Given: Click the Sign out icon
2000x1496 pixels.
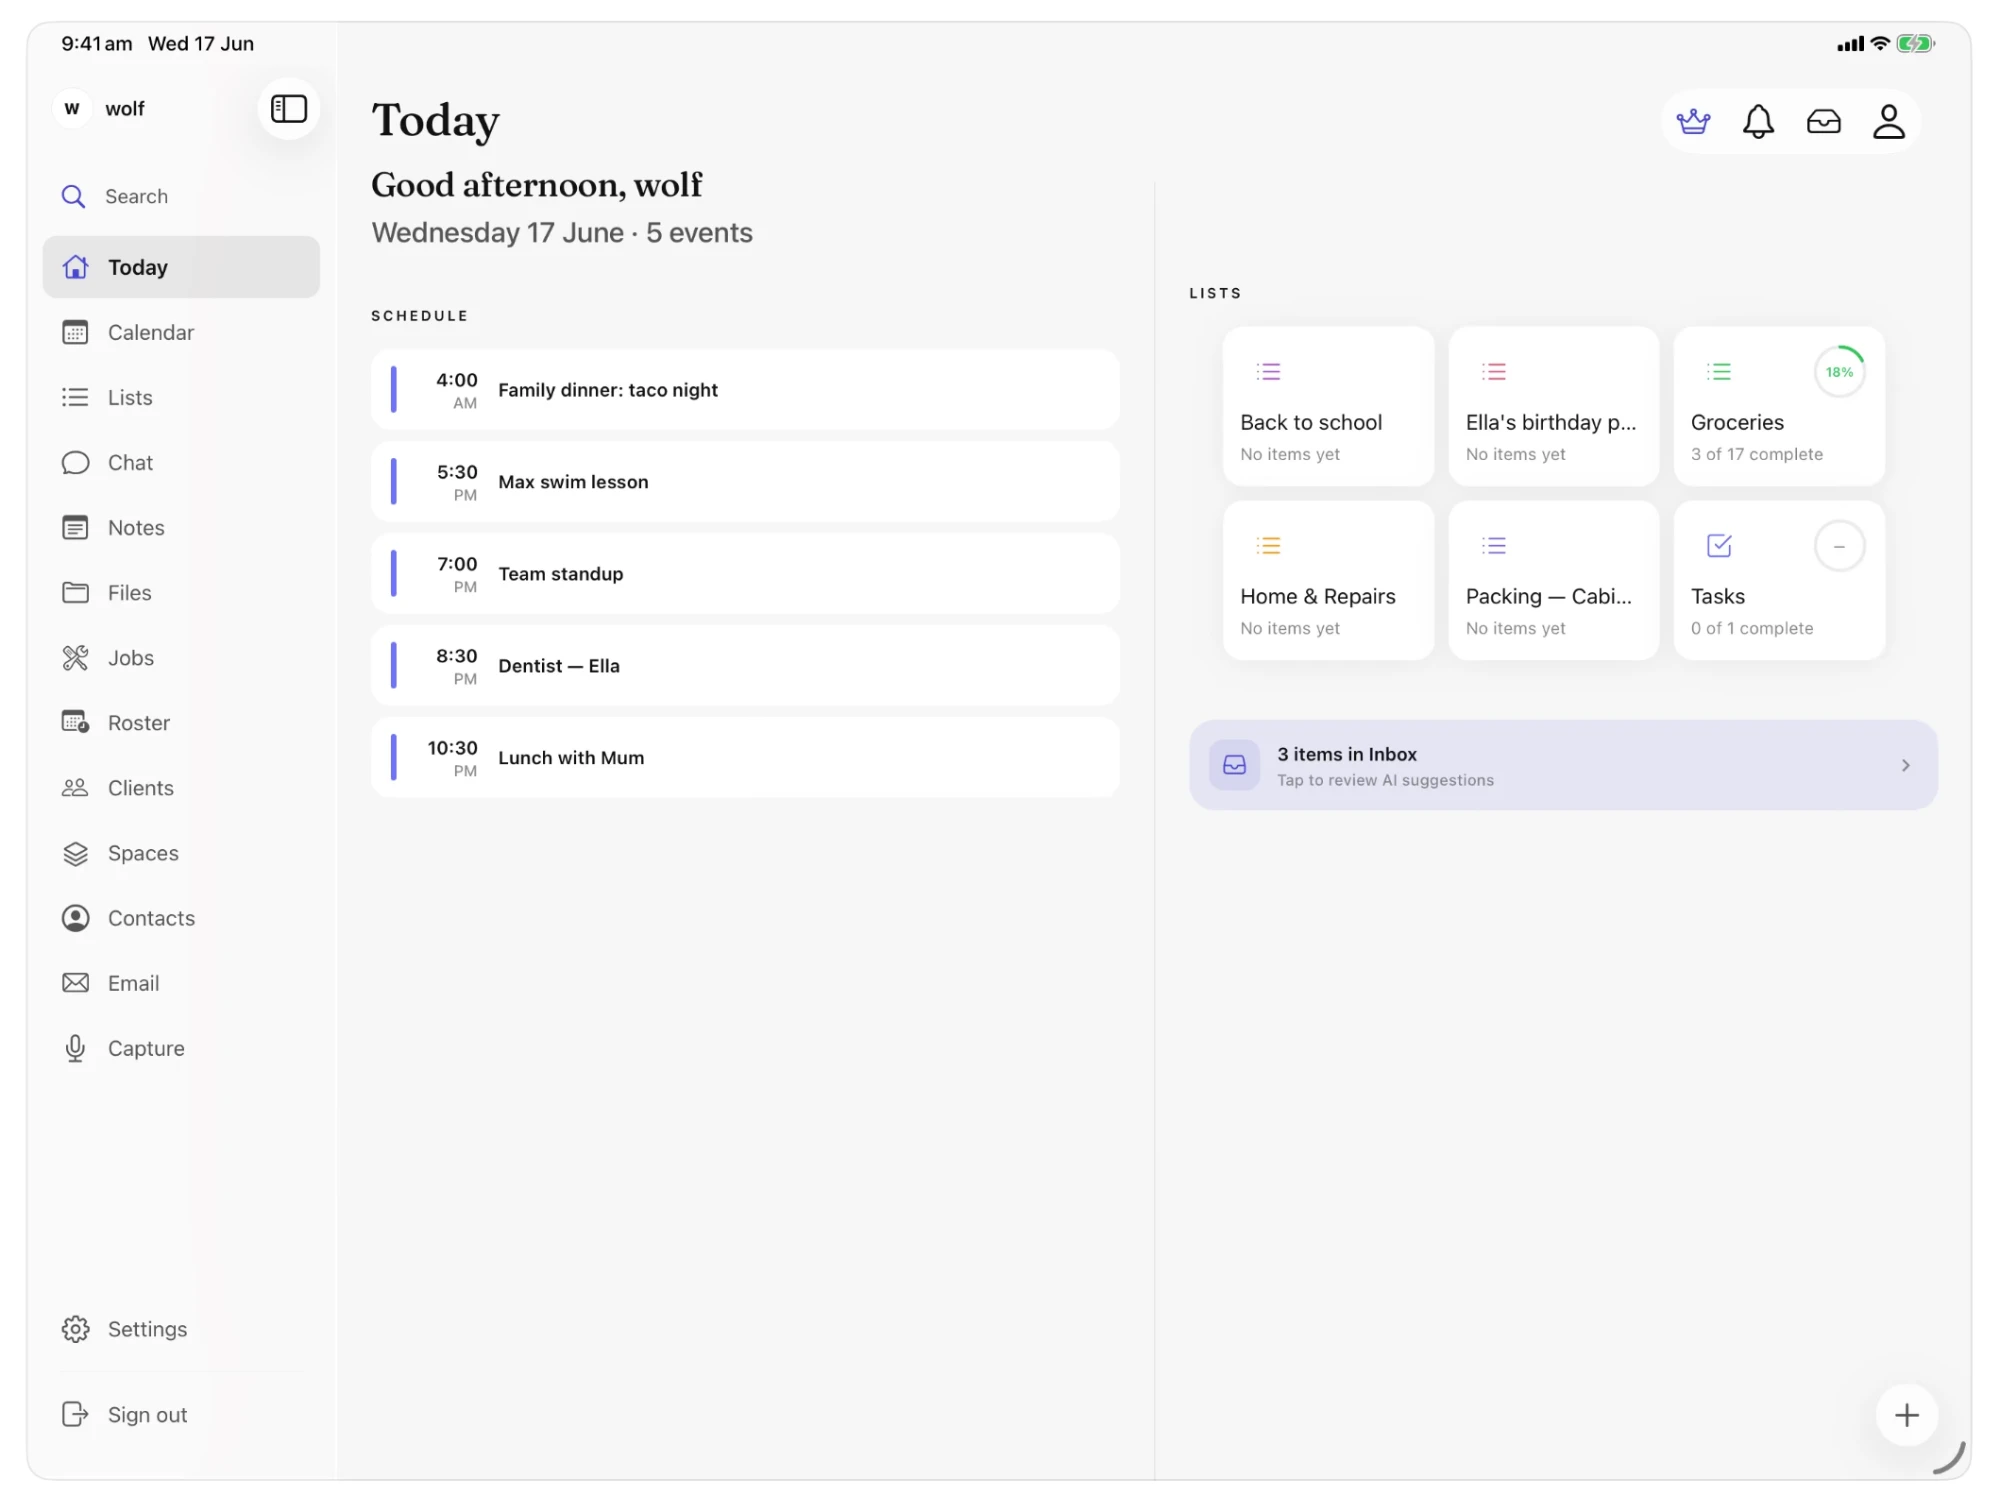Looking at the screenshot, I should (x=75, y=1414).
